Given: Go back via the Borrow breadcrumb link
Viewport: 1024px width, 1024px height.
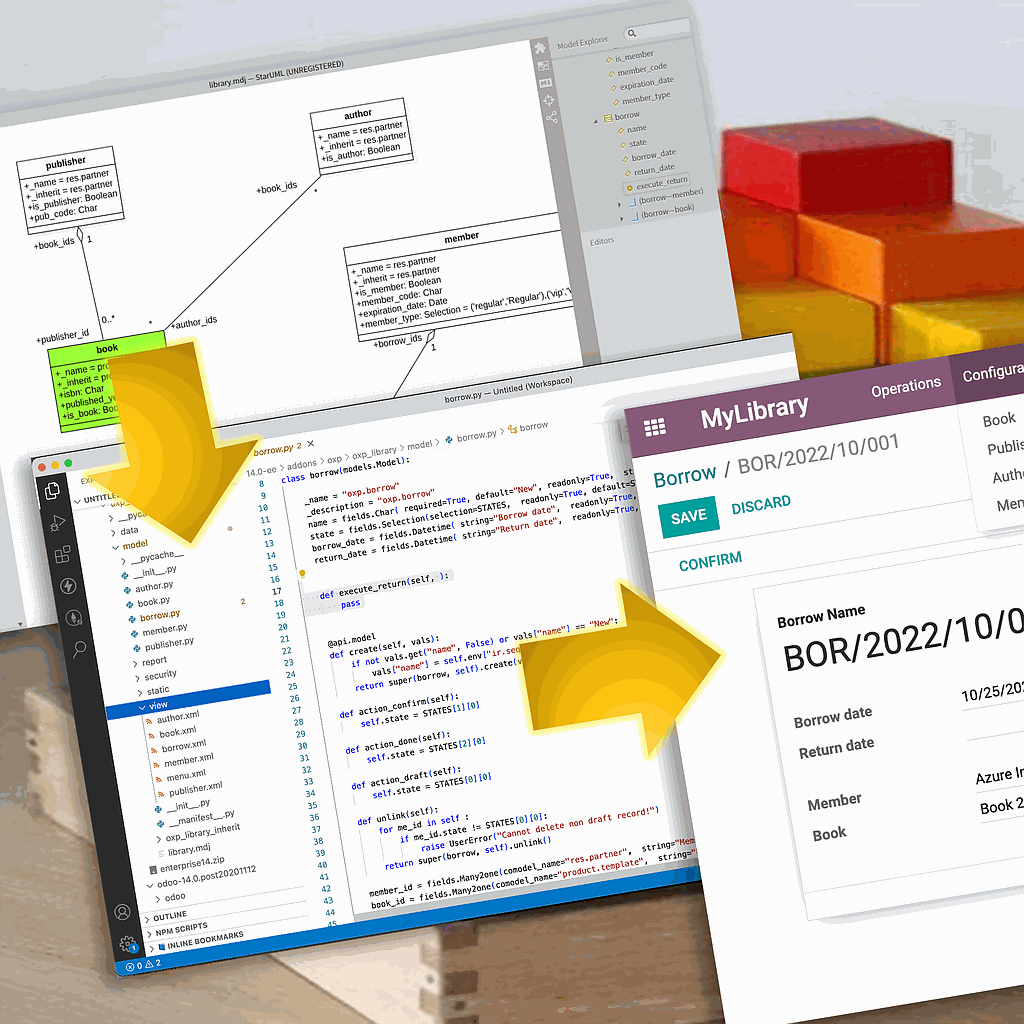Looking at the screenshot, I should pos(684,476).
